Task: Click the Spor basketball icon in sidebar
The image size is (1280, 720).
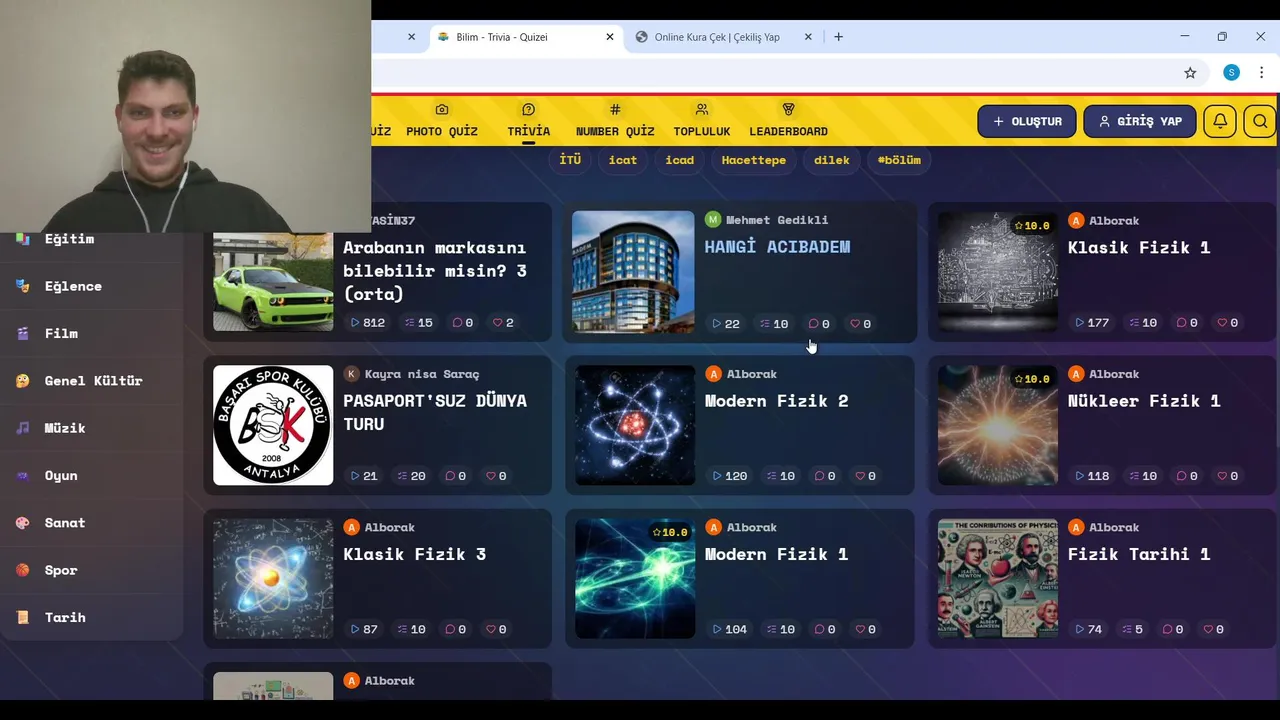Action: (x=23, y=570)
